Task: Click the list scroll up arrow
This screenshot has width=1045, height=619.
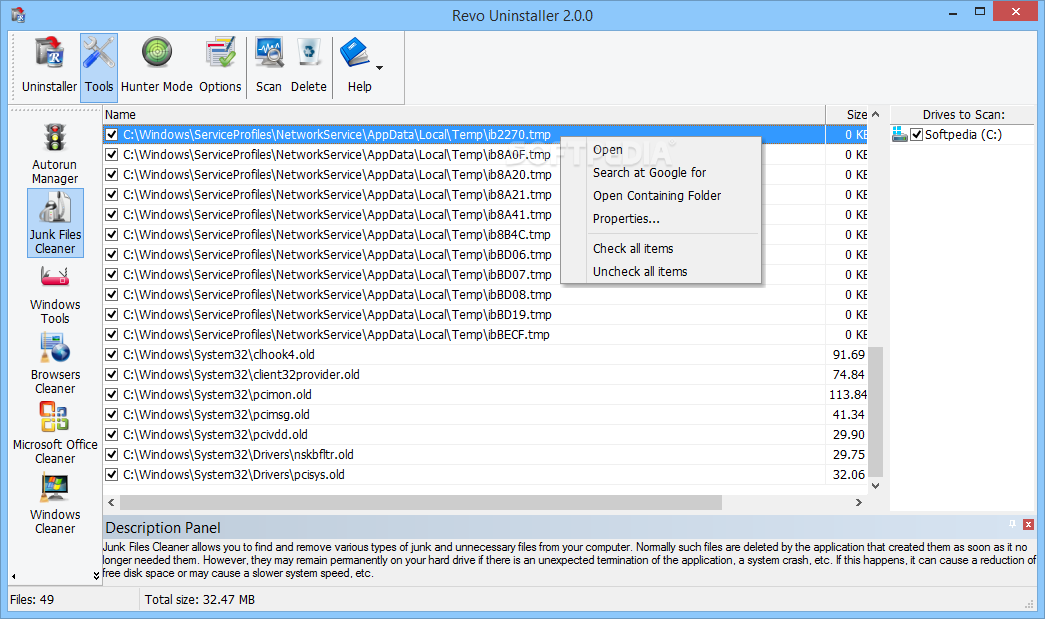Action: click(876, 115)
